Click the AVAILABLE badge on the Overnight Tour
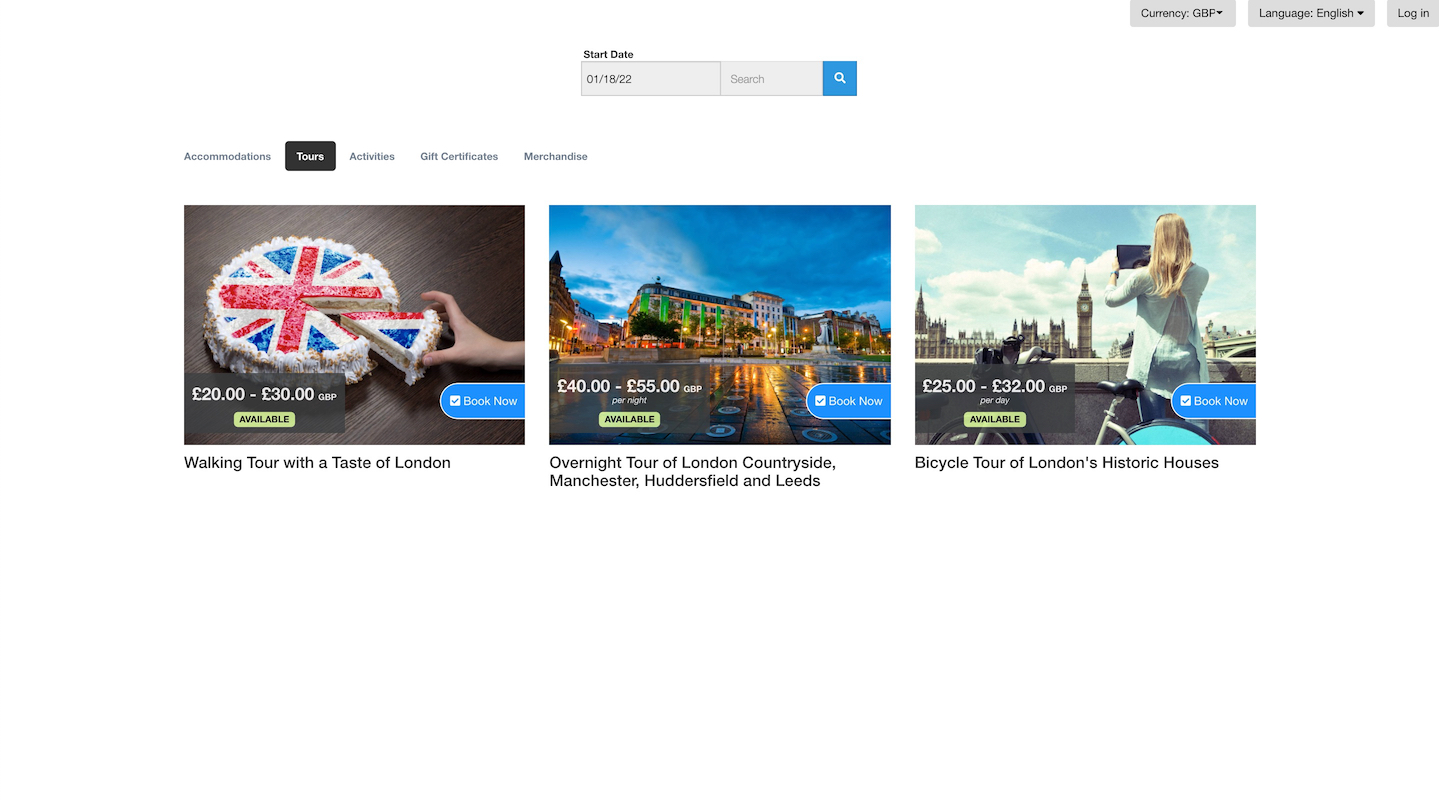 [x=630, y=419]
